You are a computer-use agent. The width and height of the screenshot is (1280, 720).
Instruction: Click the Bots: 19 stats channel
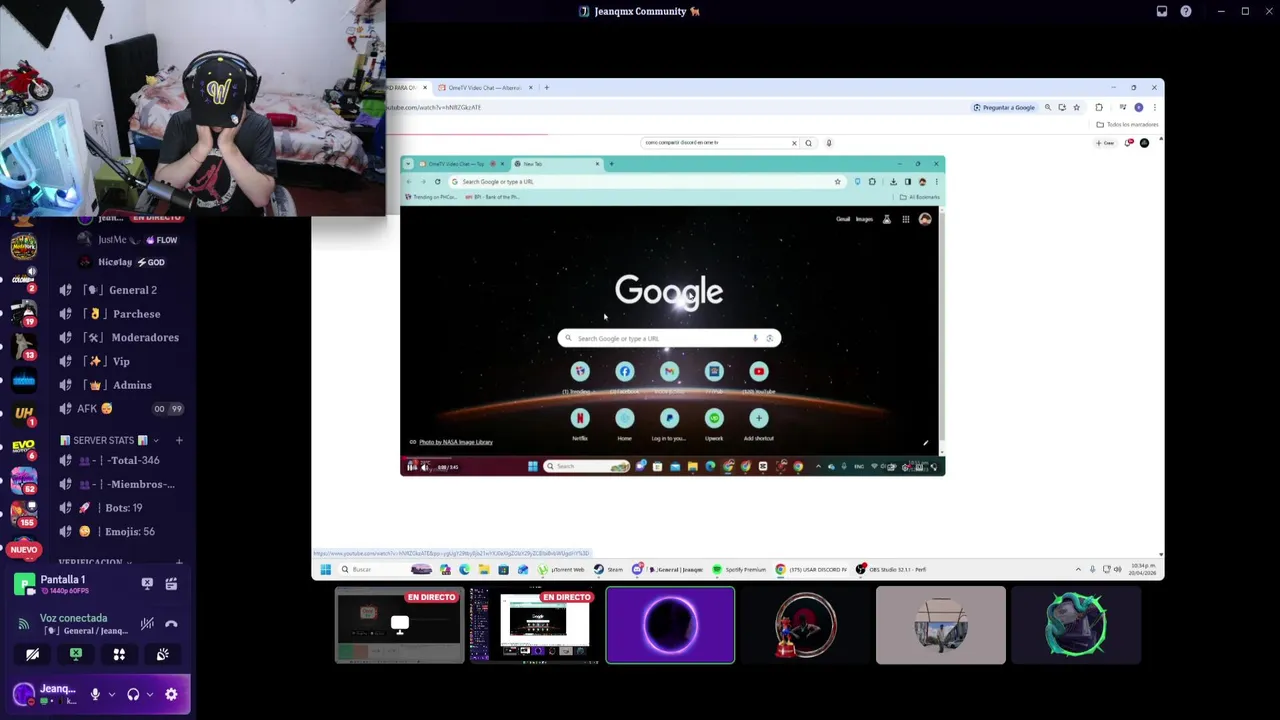coord(122,508)
